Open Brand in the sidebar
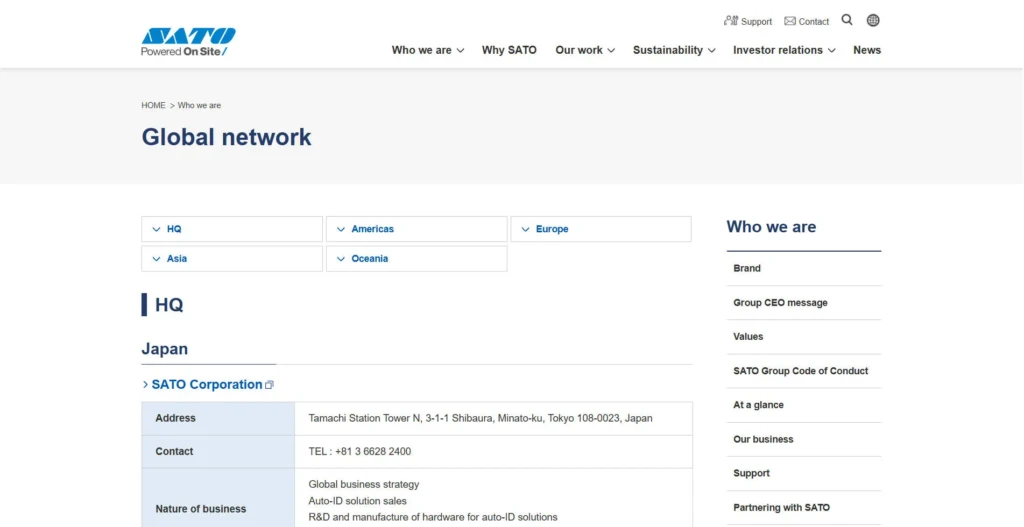The width and height of the screenshot is (1024, 527). (804, 268)
